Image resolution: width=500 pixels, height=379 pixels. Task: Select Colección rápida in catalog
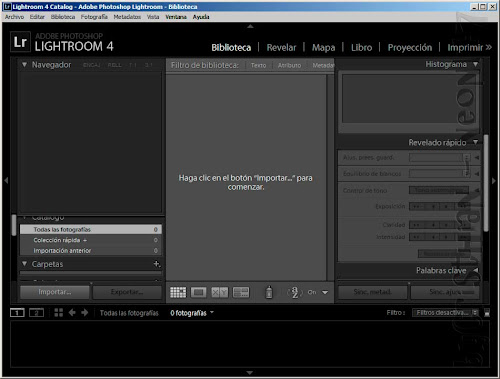[91, 240]
